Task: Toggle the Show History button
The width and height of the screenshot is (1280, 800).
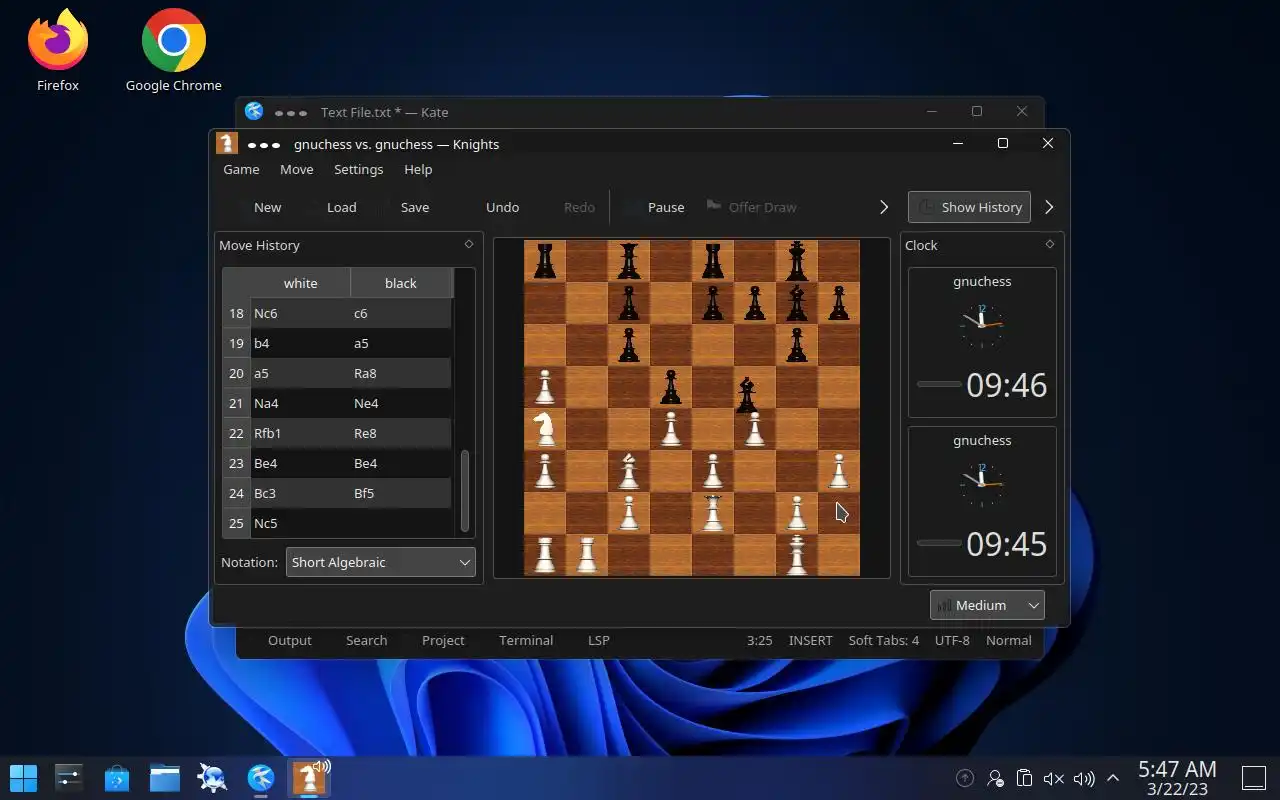Action: point(969,207)
